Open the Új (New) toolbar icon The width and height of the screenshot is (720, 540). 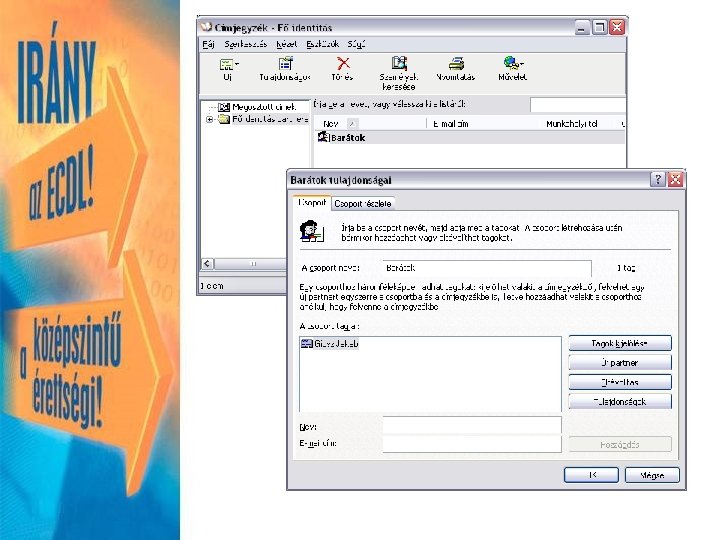tap(226, 65)
